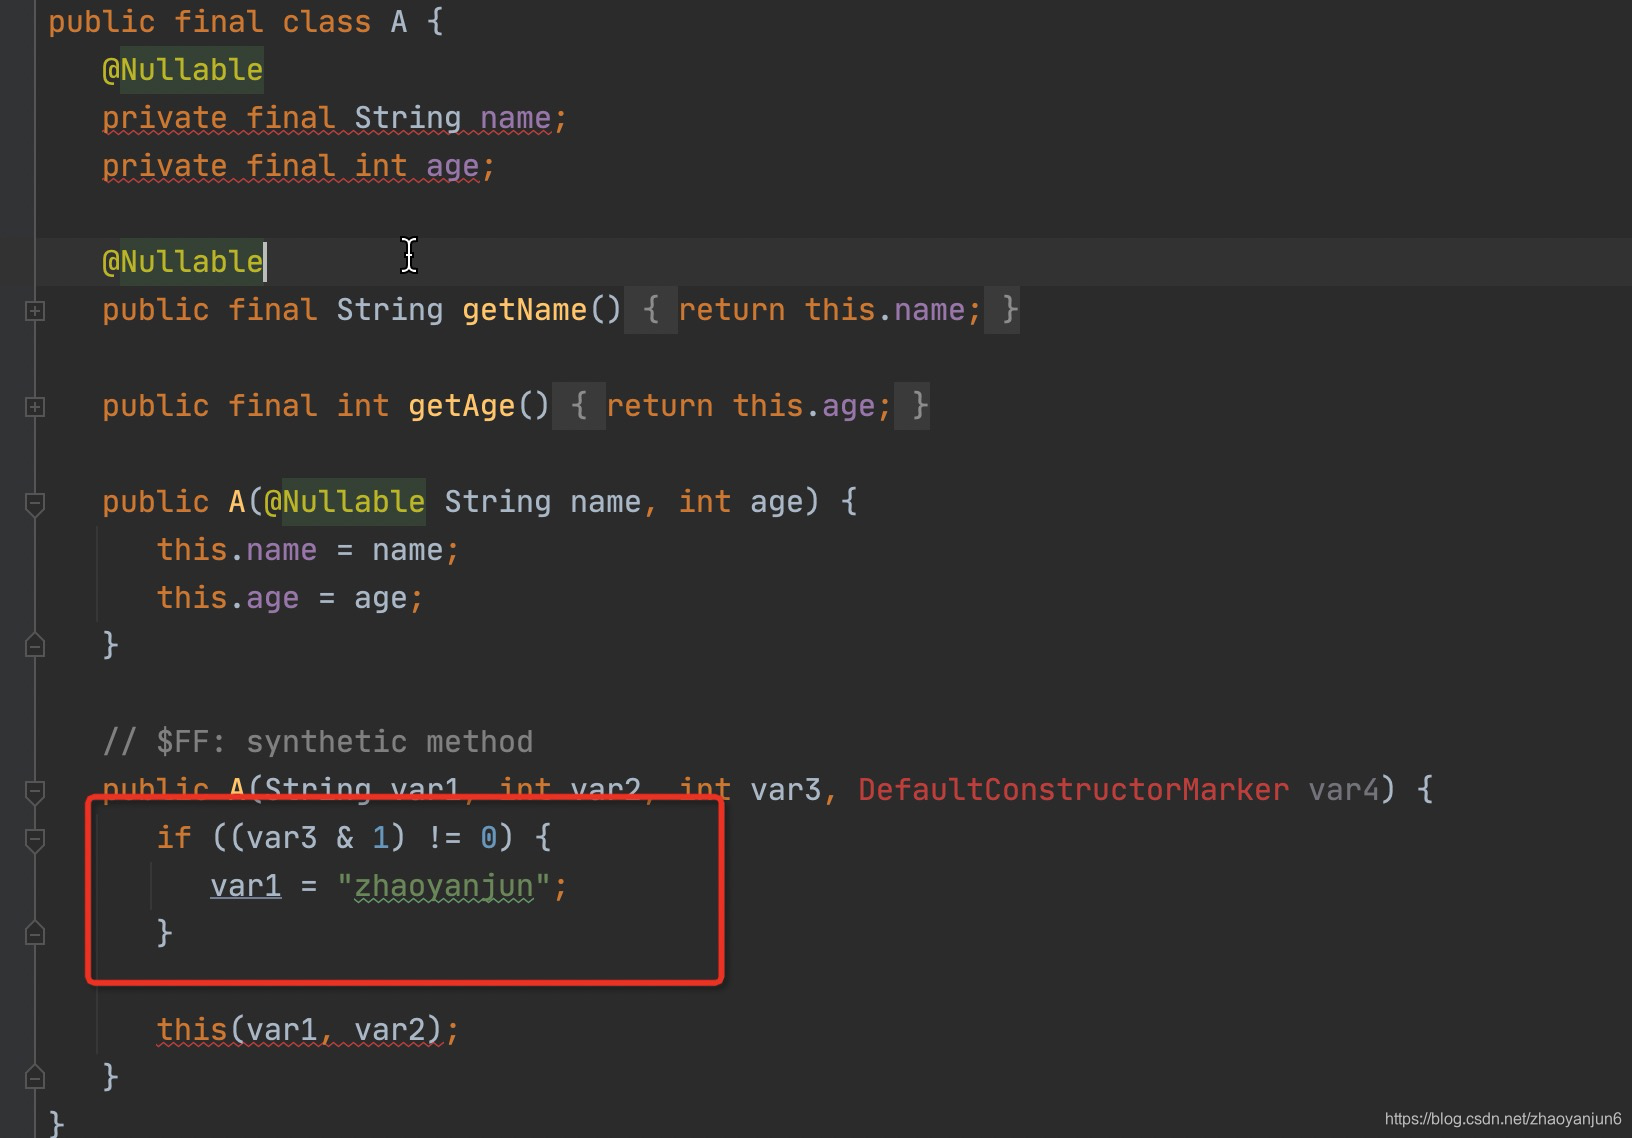Click the underlined var1 in the assignment
1632x1138 pixels.
pos(245,886)
